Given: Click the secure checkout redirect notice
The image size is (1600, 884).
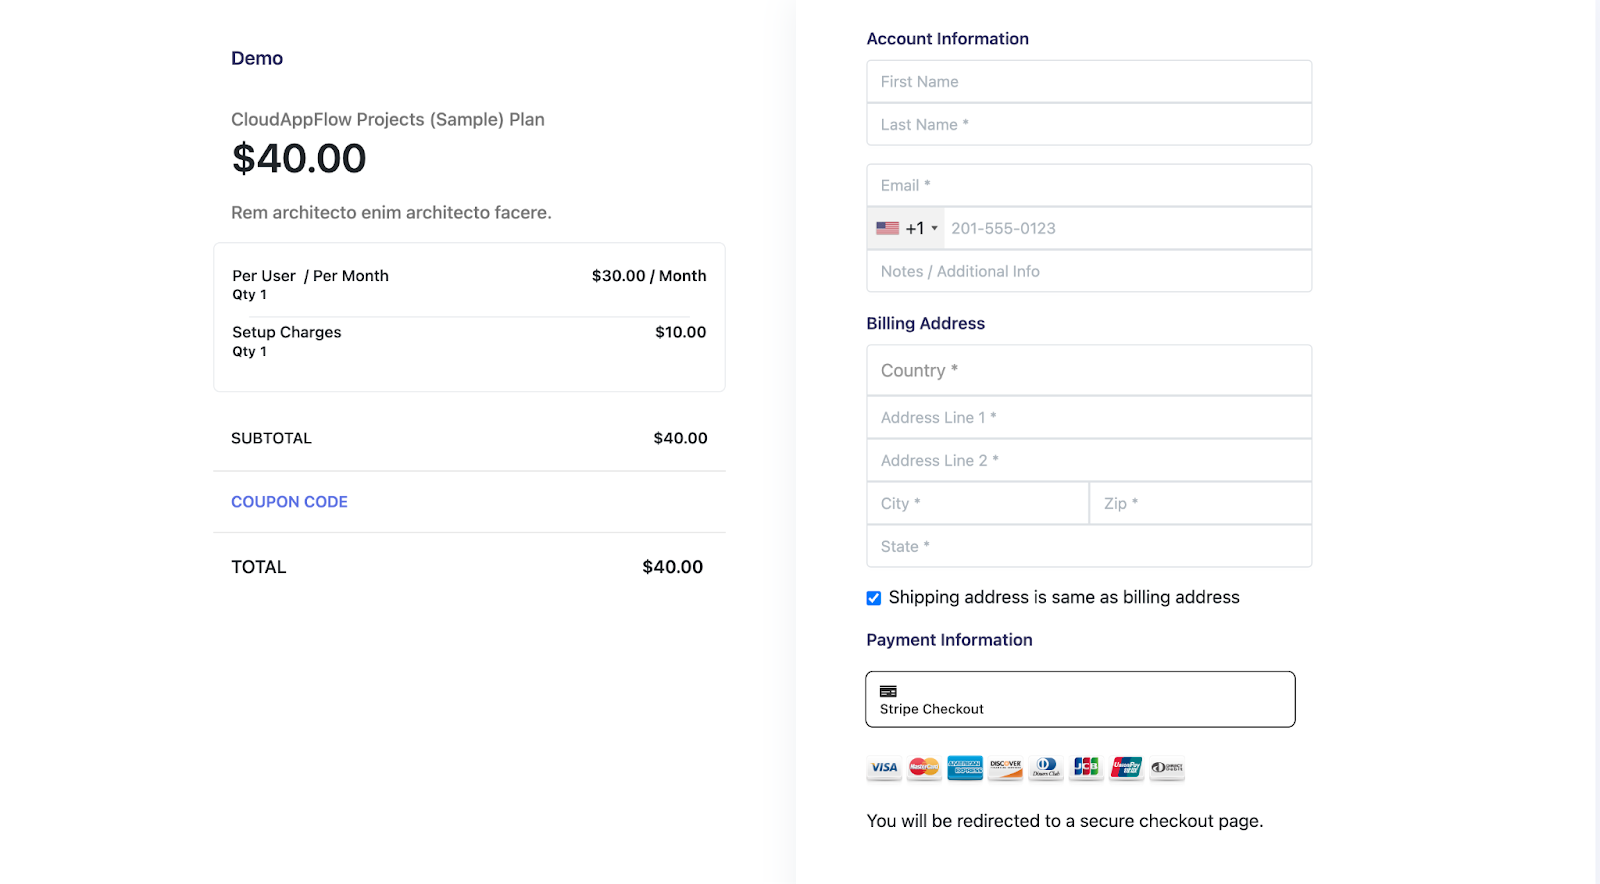Looking at the screenshot, I should click(1065, 821).
